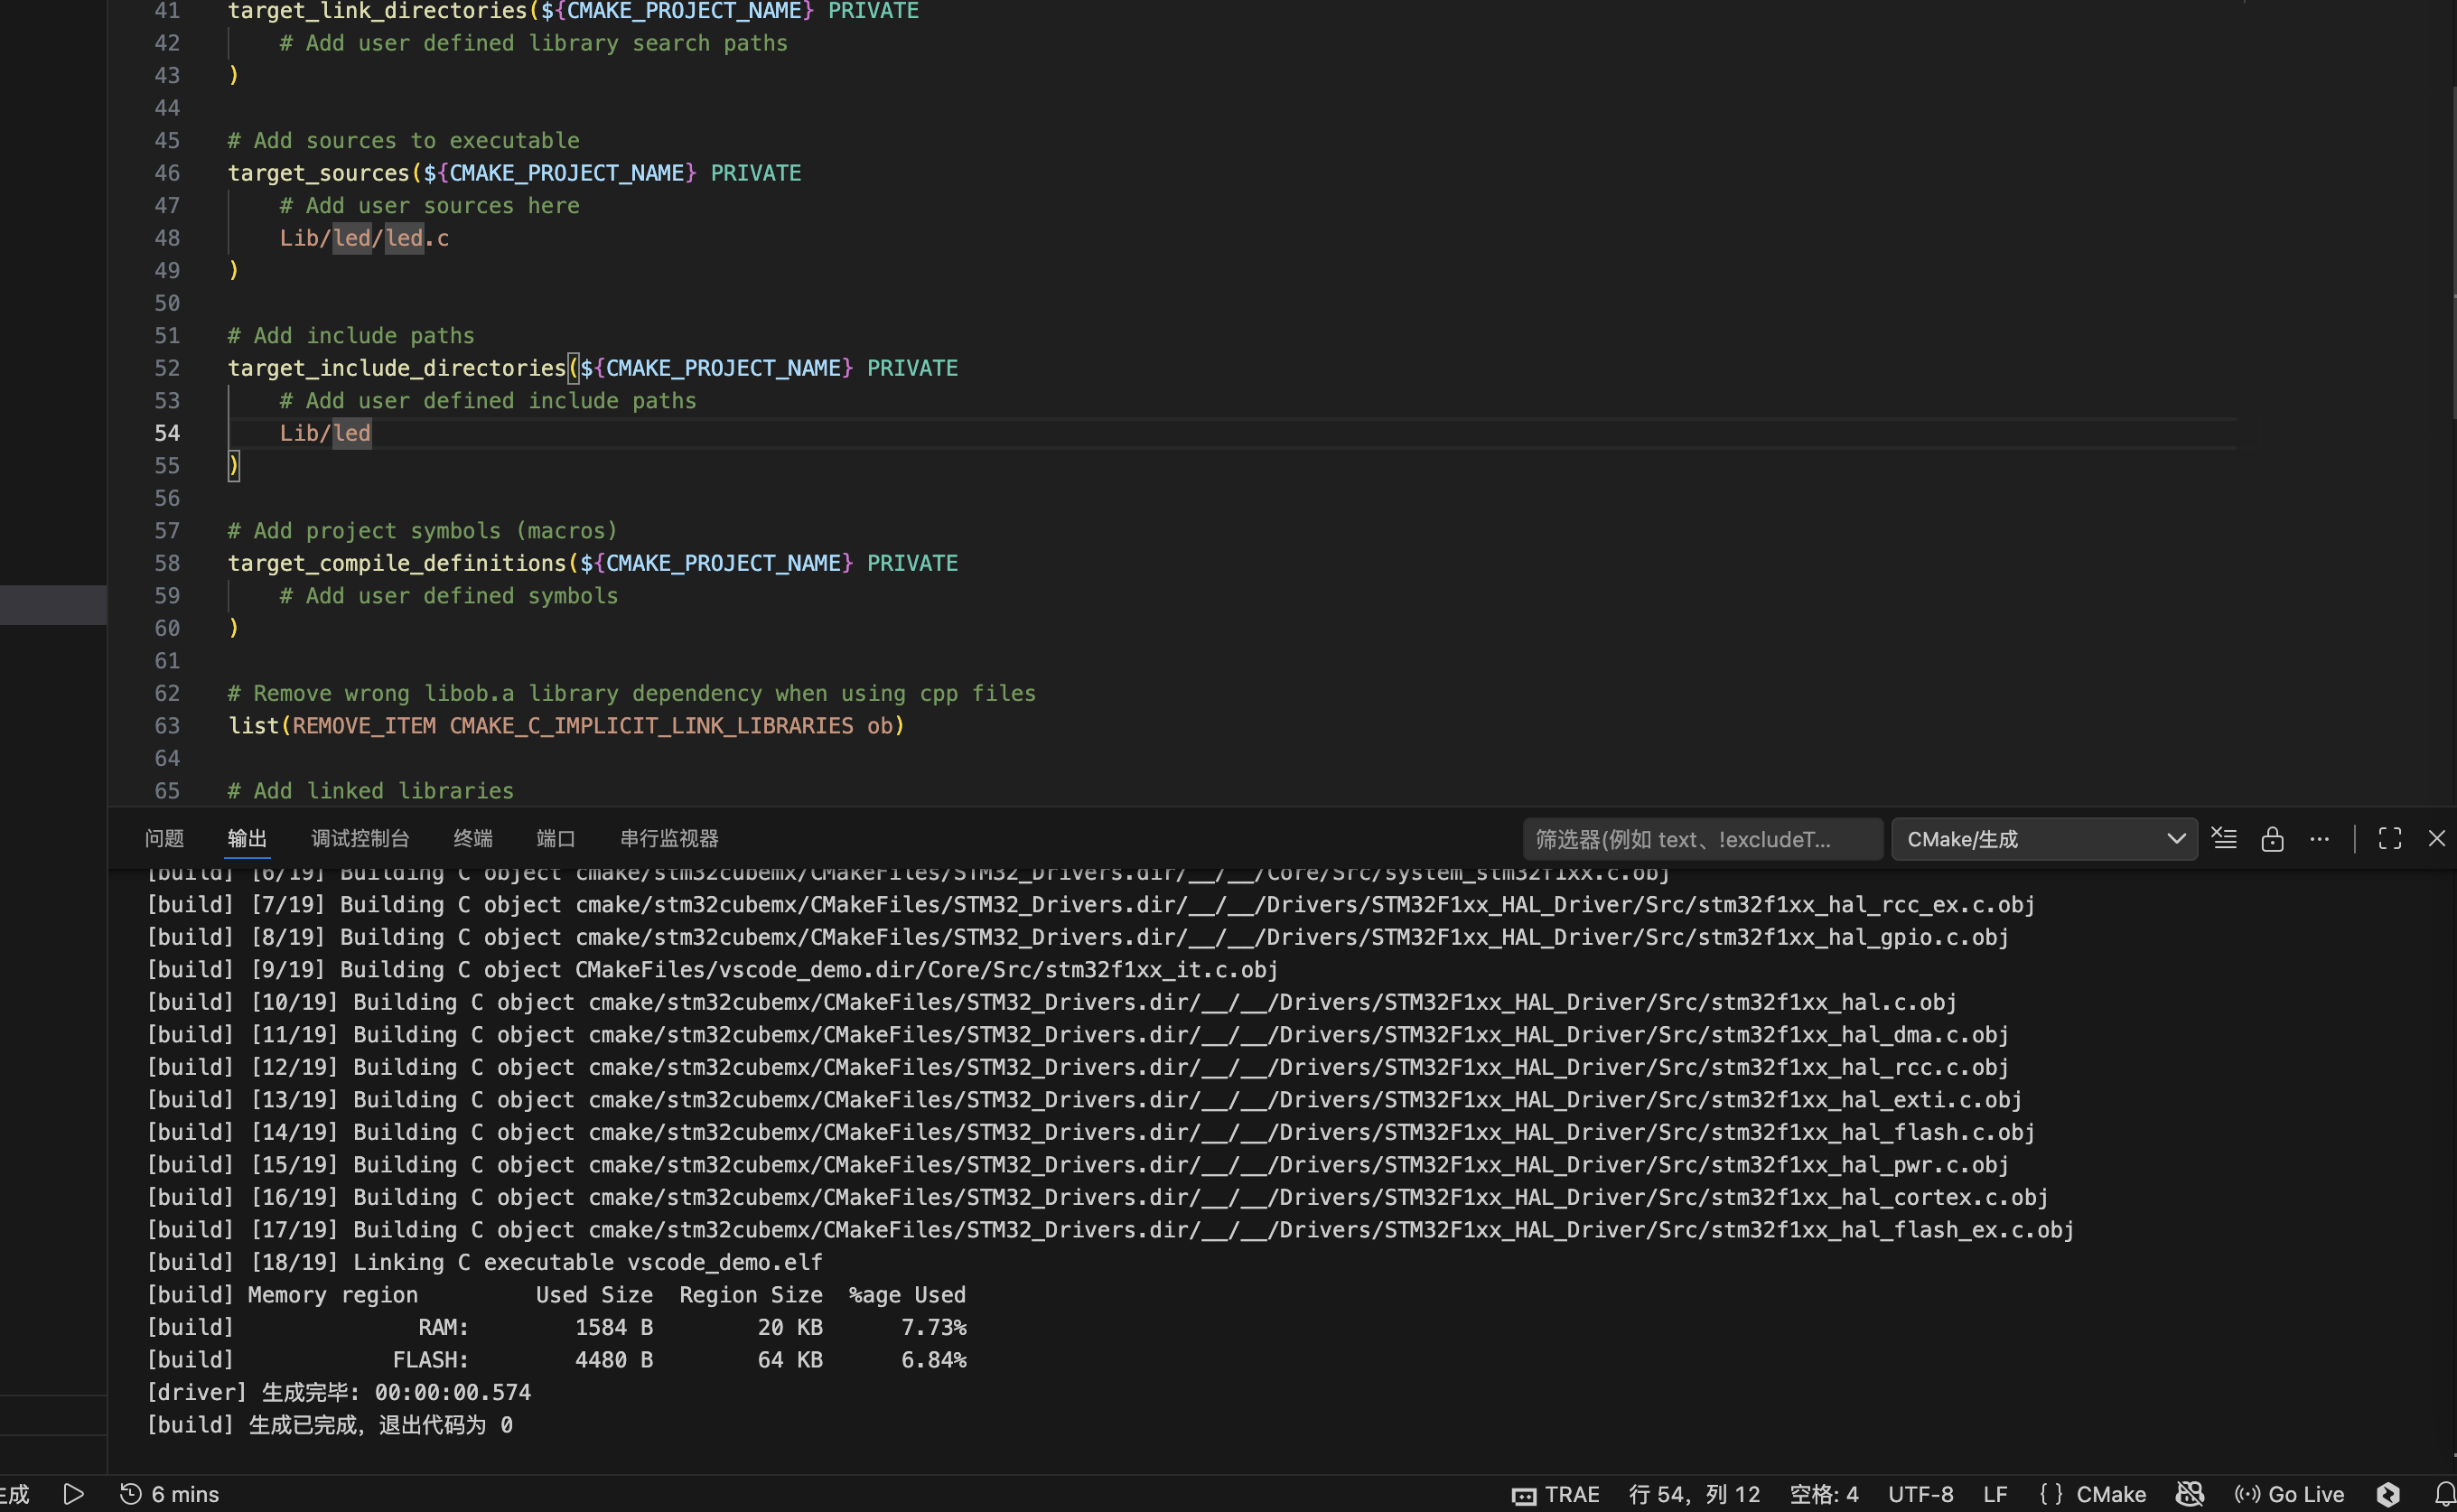Click the Go Live broadcast button
The width and height of the screenshot is (2457, 1512).
point(2290,1493)
